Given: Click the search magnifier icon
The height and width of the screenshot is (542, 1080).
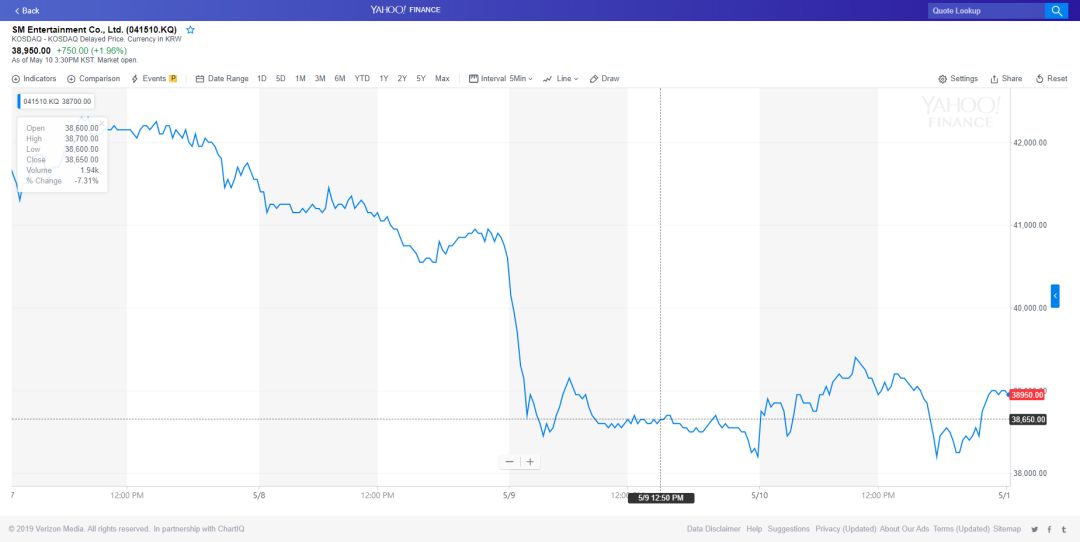Looking at the screenshot, I should [1056, 10].
